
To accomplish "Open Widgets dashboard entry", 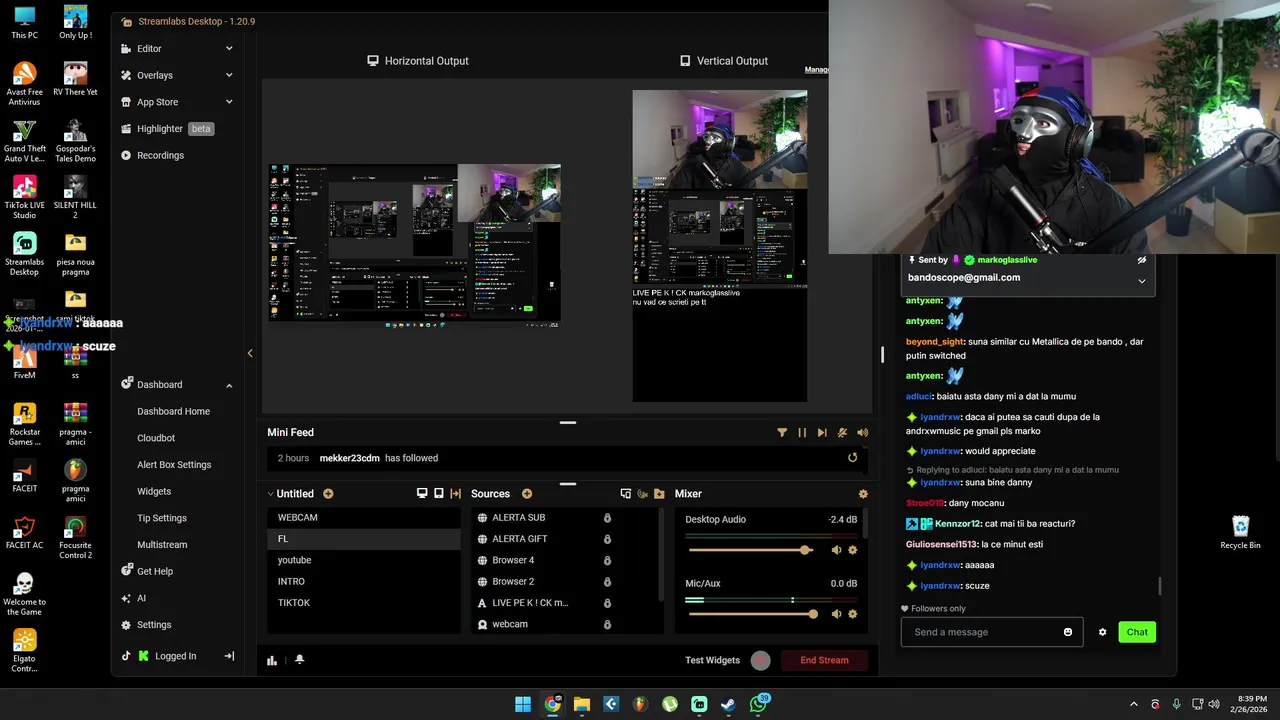I will click(154, 492).
